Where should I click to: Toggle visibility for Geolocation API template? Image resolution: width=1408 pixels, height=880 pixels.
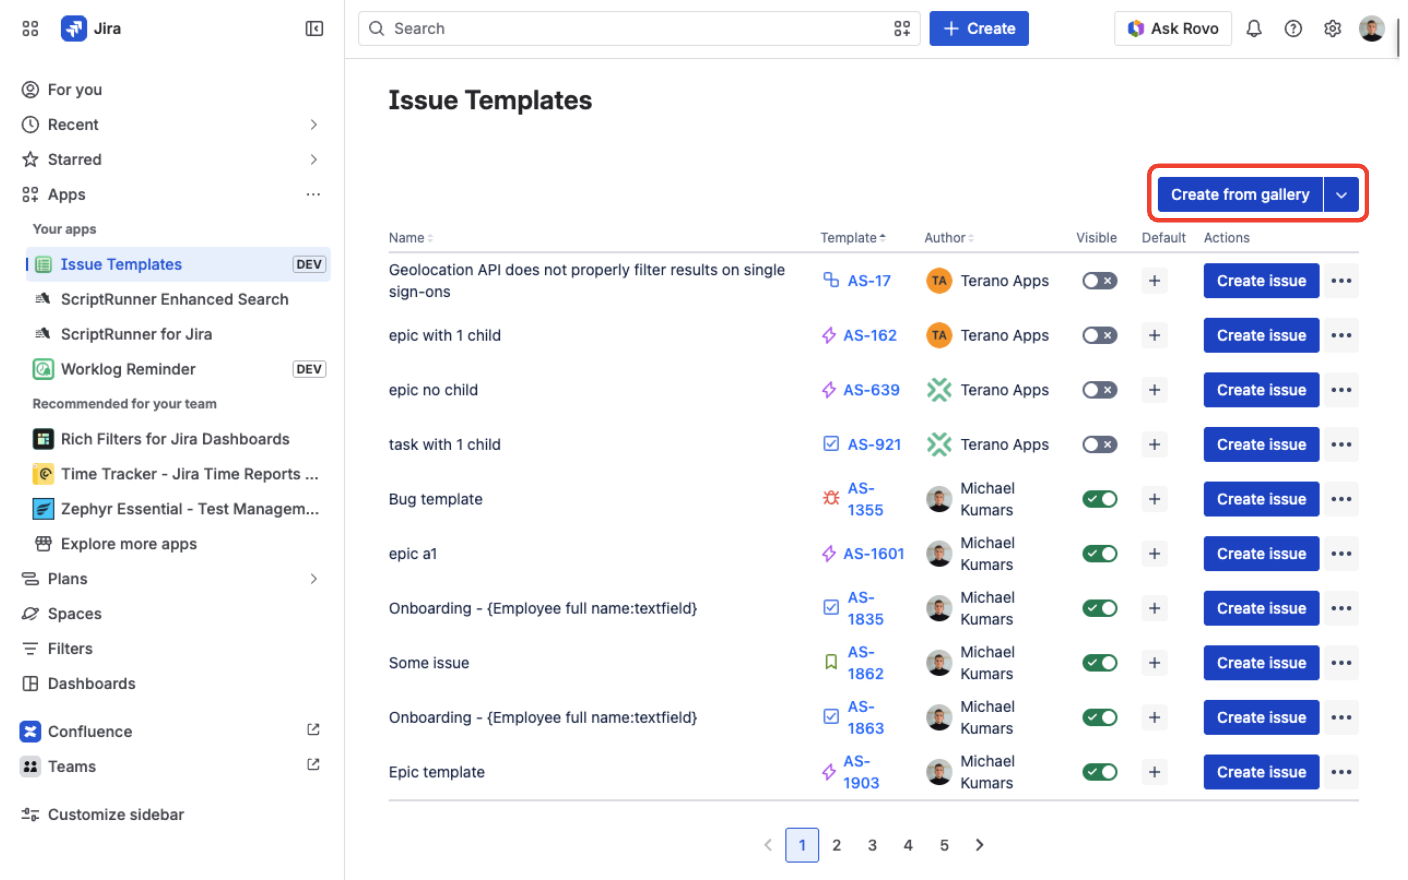tap(1099, 281)
